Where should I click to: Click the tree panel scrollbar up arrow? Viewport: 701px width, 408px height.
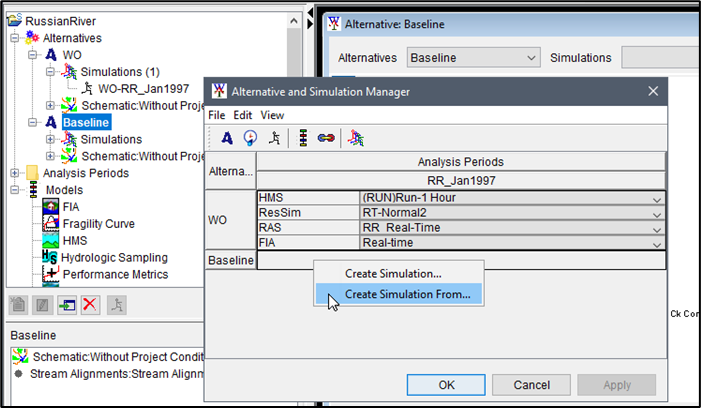click(x=294, y=21)
